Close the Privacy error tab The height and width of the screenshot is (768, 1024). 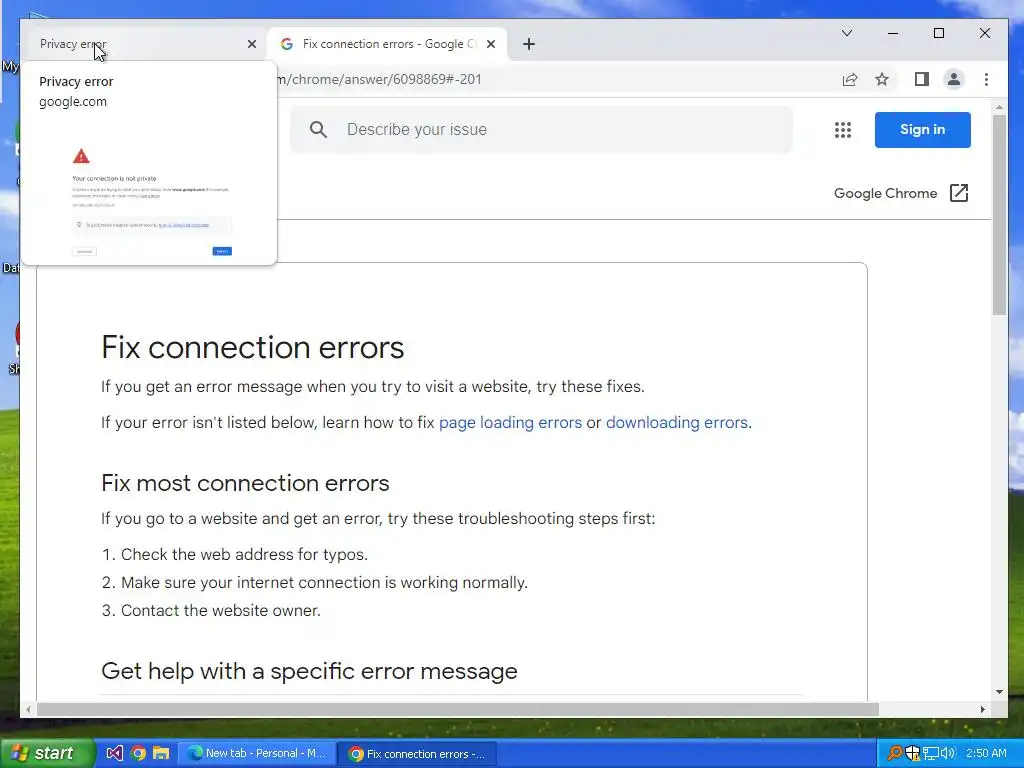251,44
